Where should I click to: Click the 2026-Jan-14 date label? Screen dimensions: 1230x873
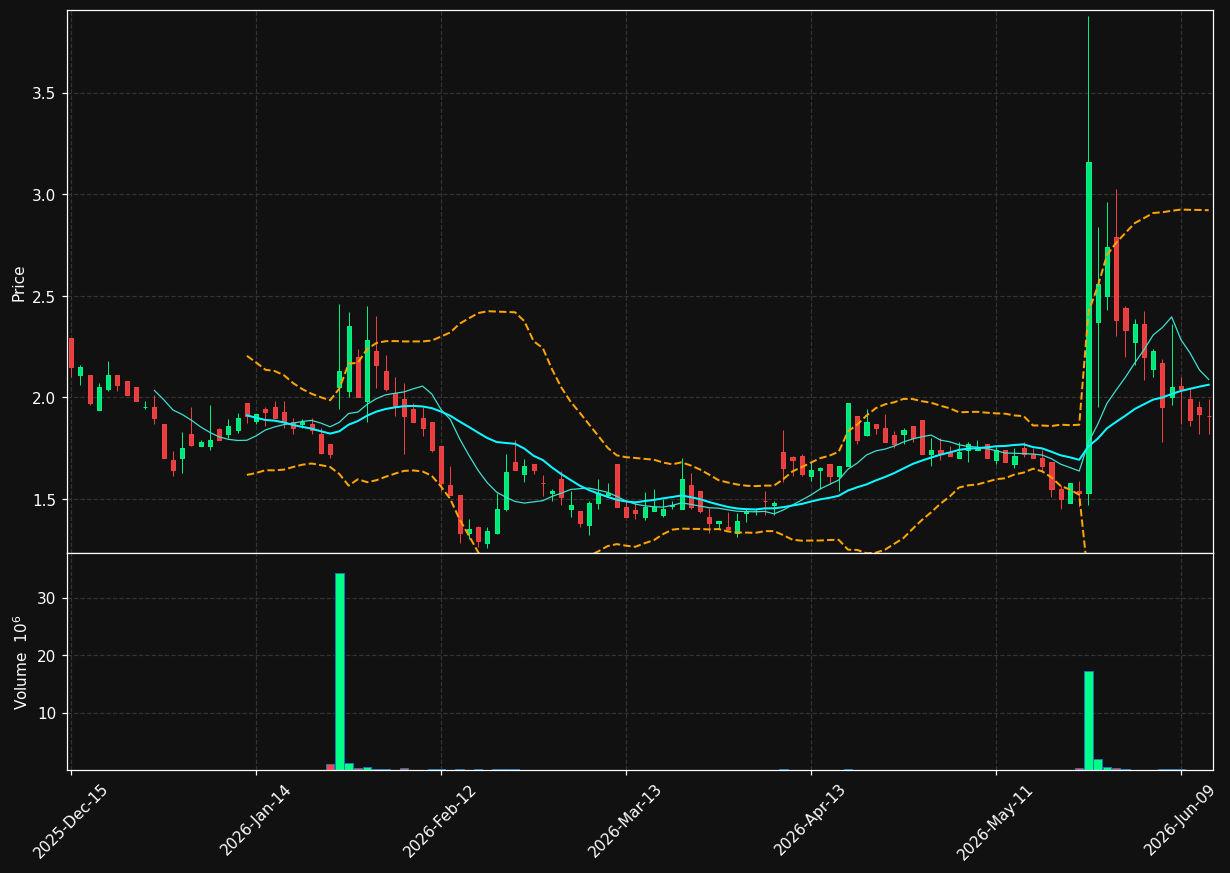pyautogui.click(x=256, y=822)
